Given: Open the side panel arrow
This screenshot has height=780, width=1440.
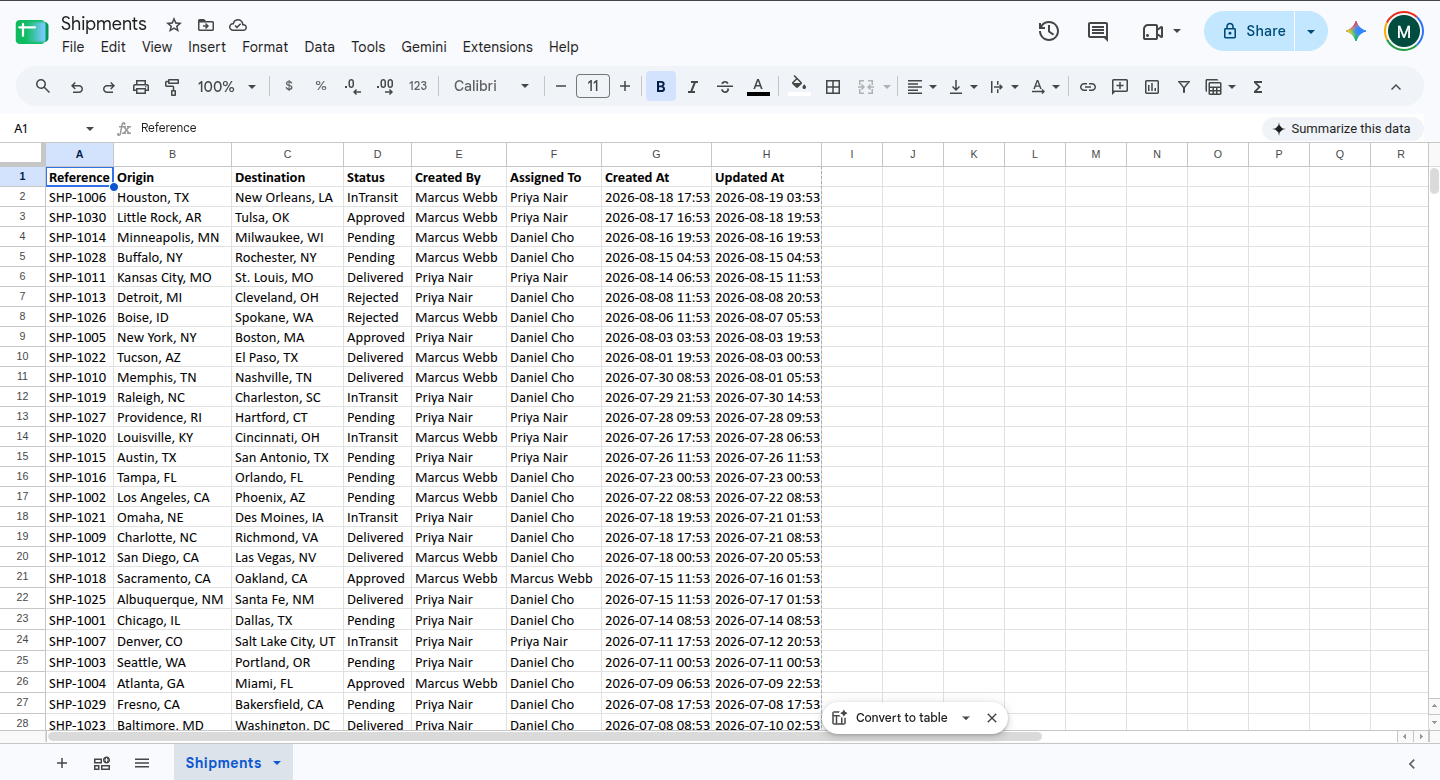Looking at the screenshot, I should point(1412,764).
